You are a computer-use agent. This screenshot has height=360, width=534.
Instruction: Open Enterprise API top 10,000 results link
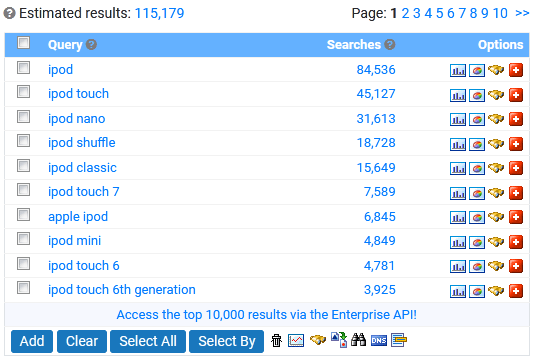(x=267, y=315)
